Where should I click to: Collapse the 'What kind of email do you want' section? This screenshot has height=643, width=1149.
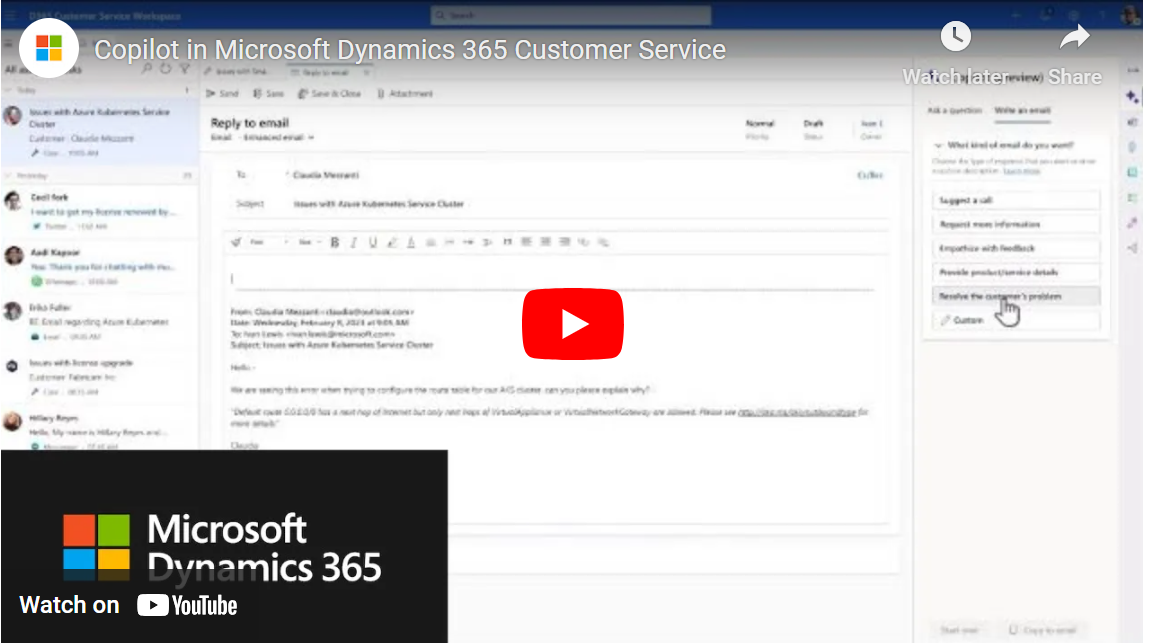(x=938, y=145)
